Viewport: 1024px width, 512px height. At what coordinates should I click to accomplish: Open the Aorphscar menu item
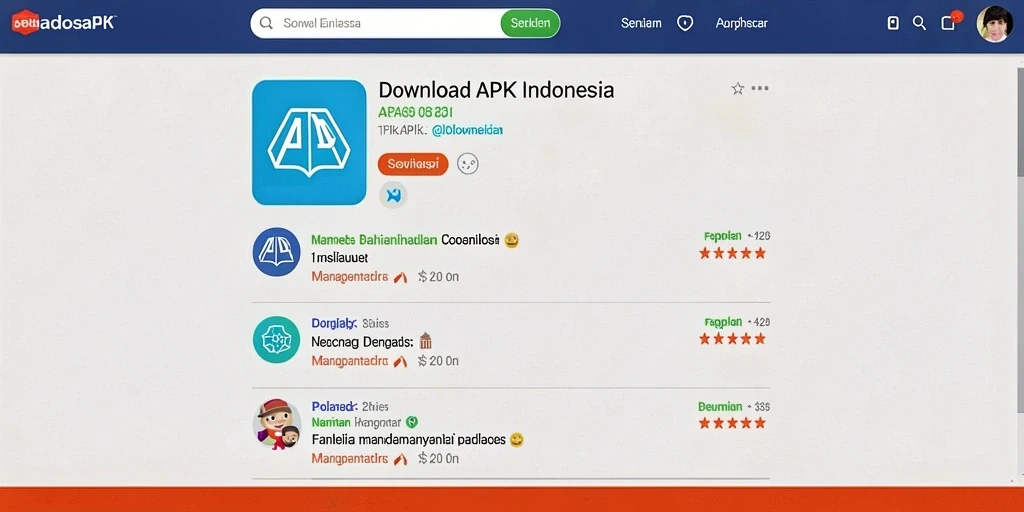tap(741, 24)
